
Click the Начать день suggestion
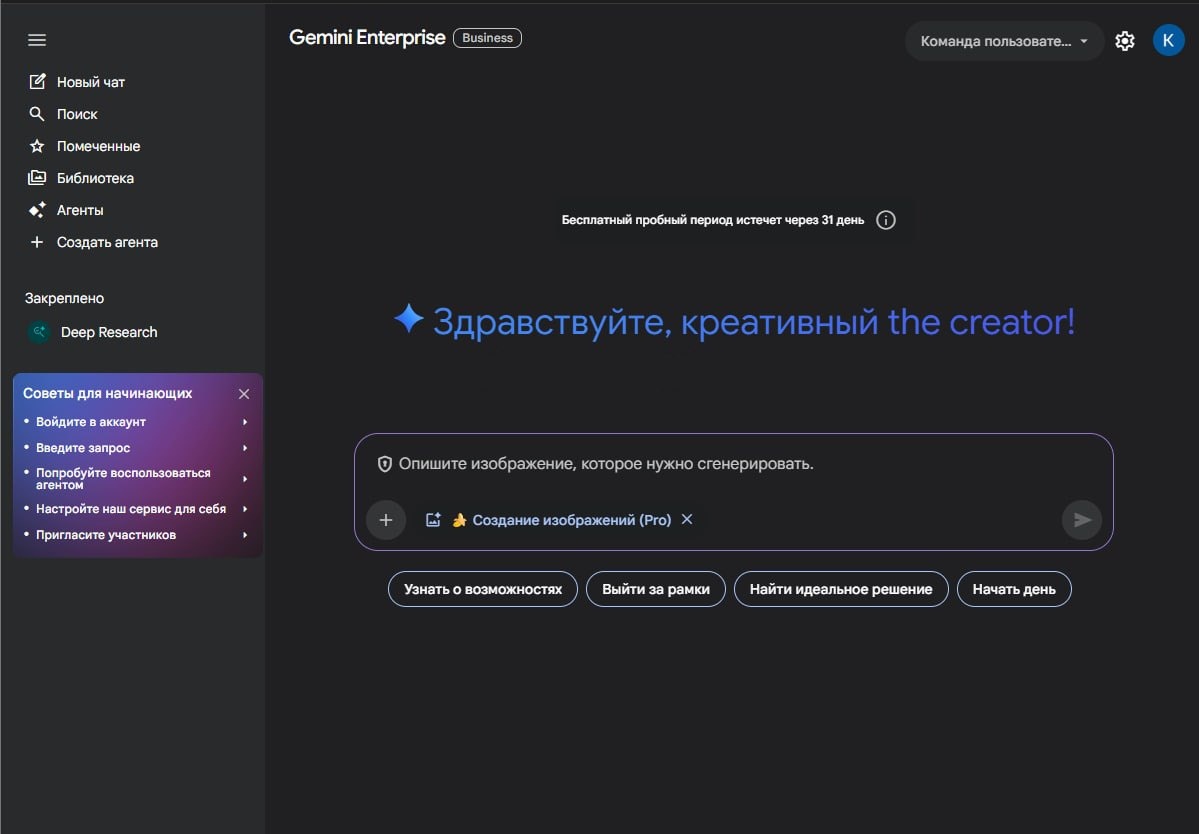(1014, 589)
